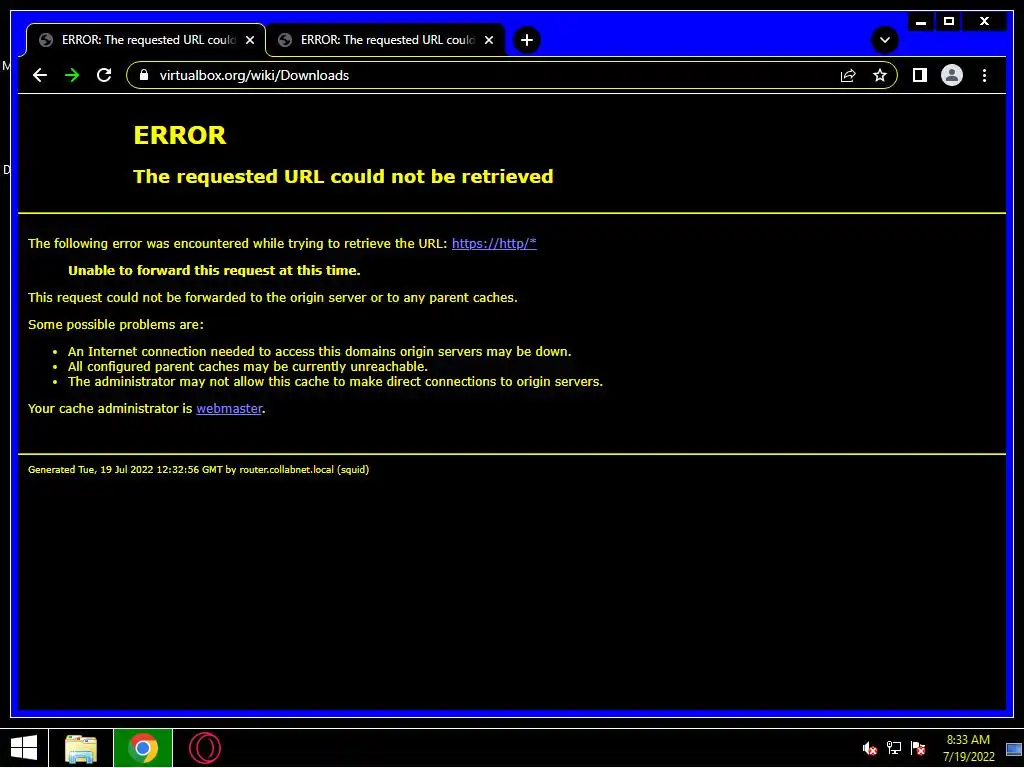Click 'Unable to forward this request' text
The width and height of the screenshot is (1024, 768).
pos(214,270)
